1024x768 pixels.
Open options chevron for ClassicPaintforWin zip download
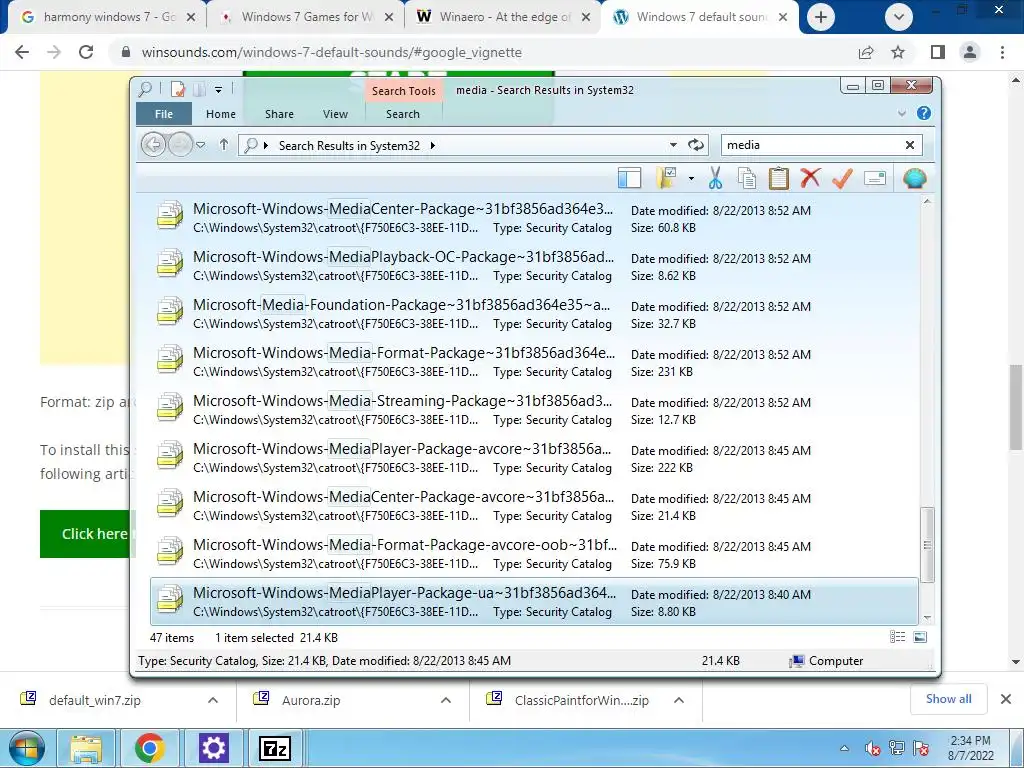(679, 700)
